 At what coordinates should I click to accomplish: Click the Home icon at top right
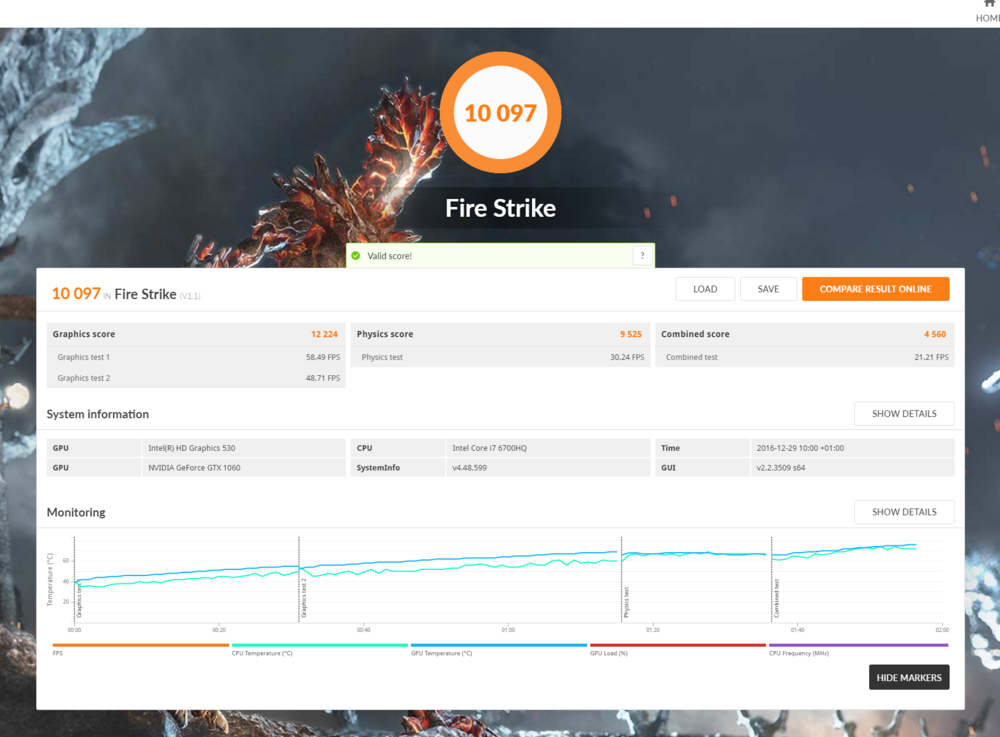(989, 5)
